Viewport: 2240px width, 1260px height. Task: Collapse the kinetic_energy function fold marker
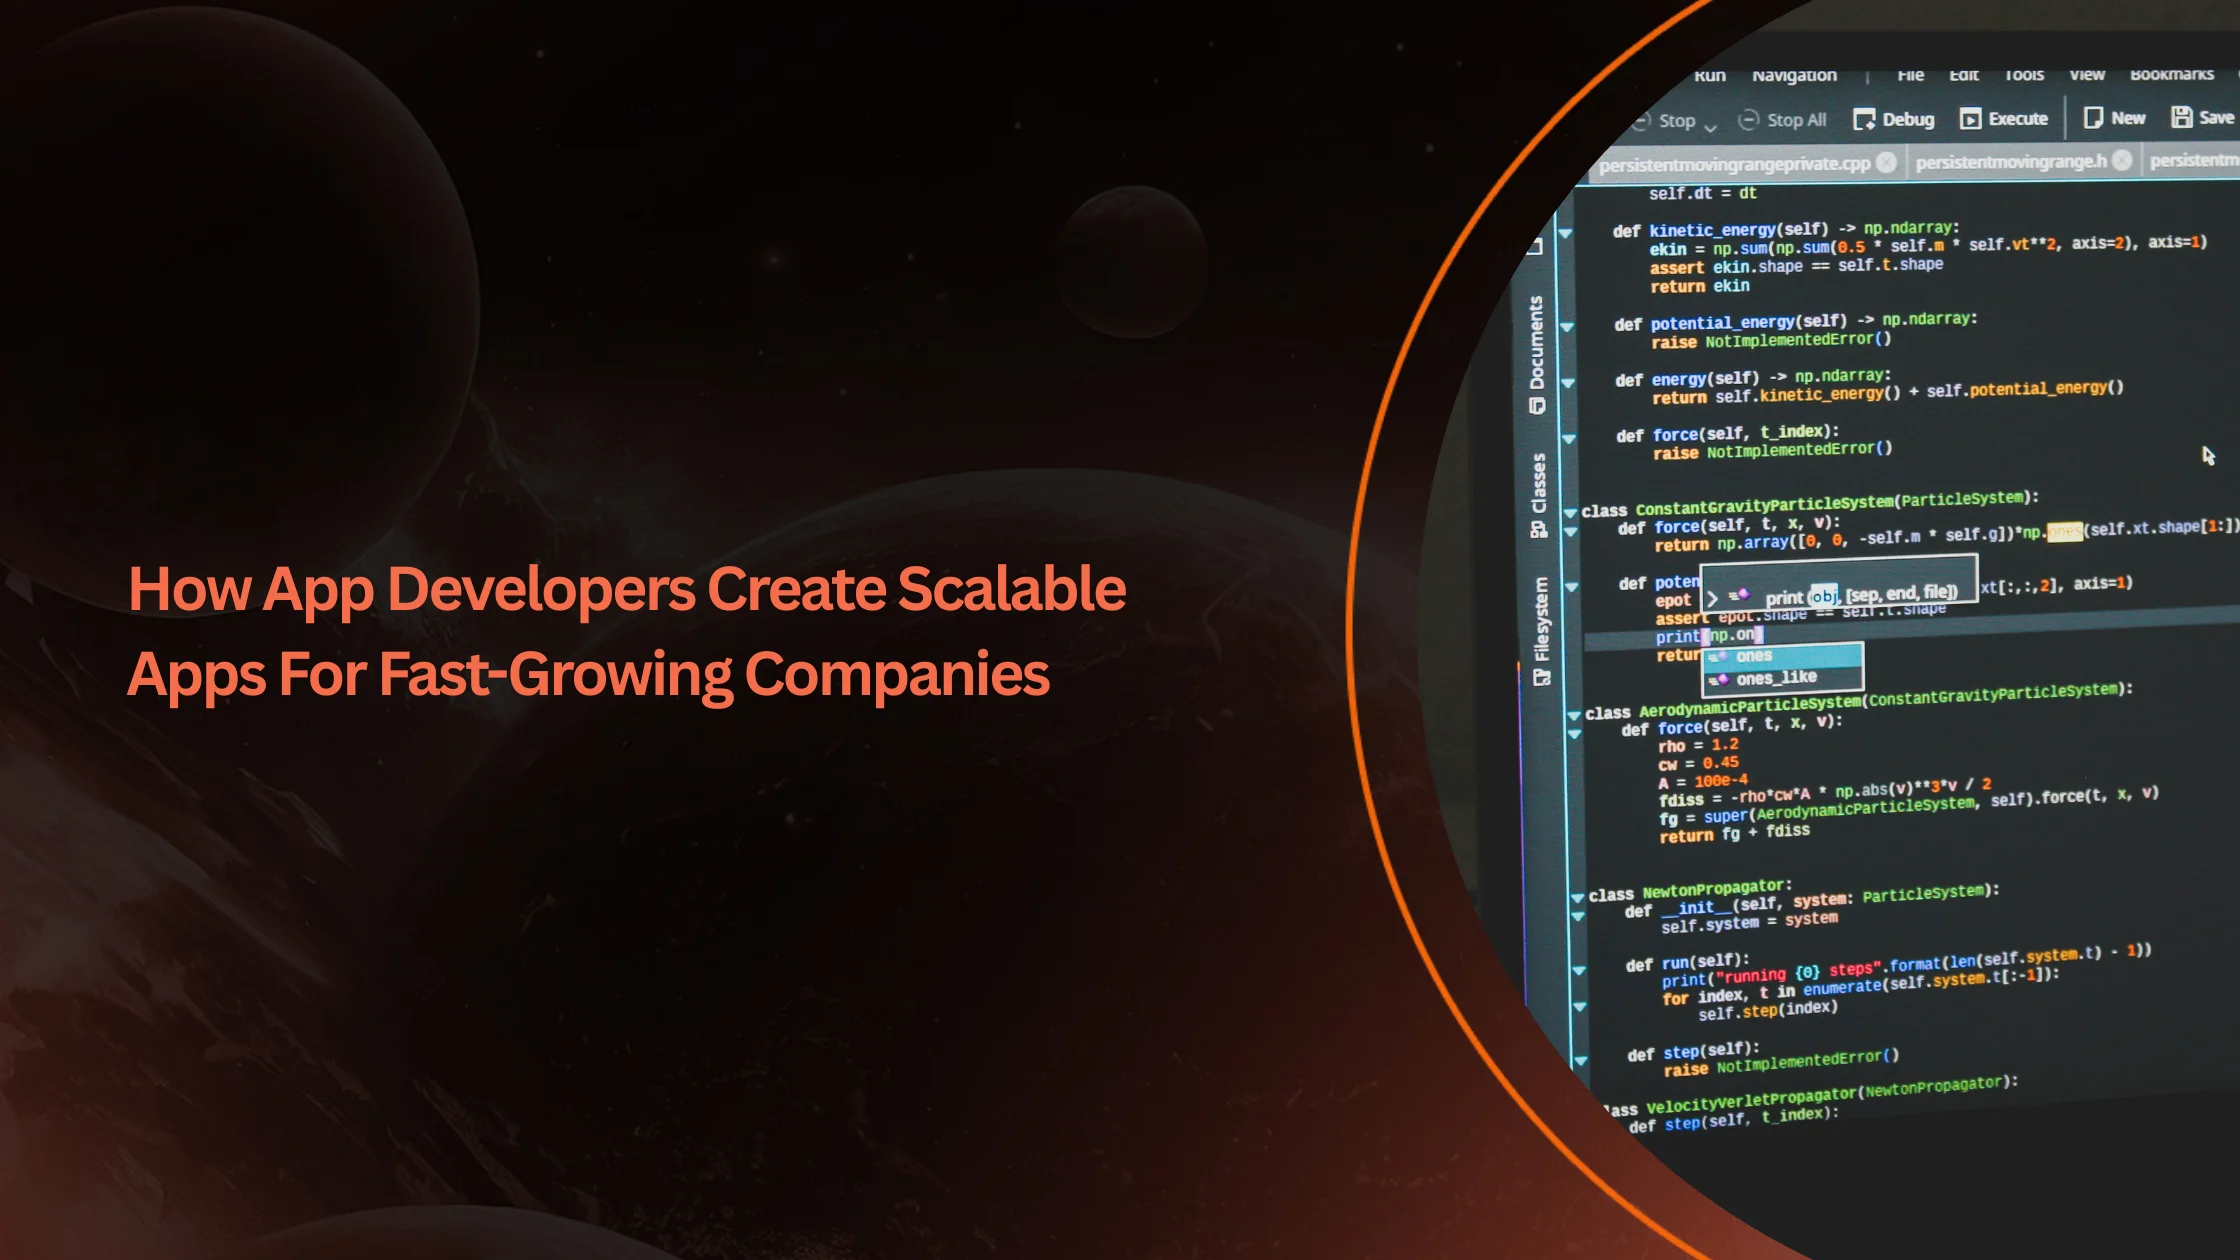[x=1565, y=233]
